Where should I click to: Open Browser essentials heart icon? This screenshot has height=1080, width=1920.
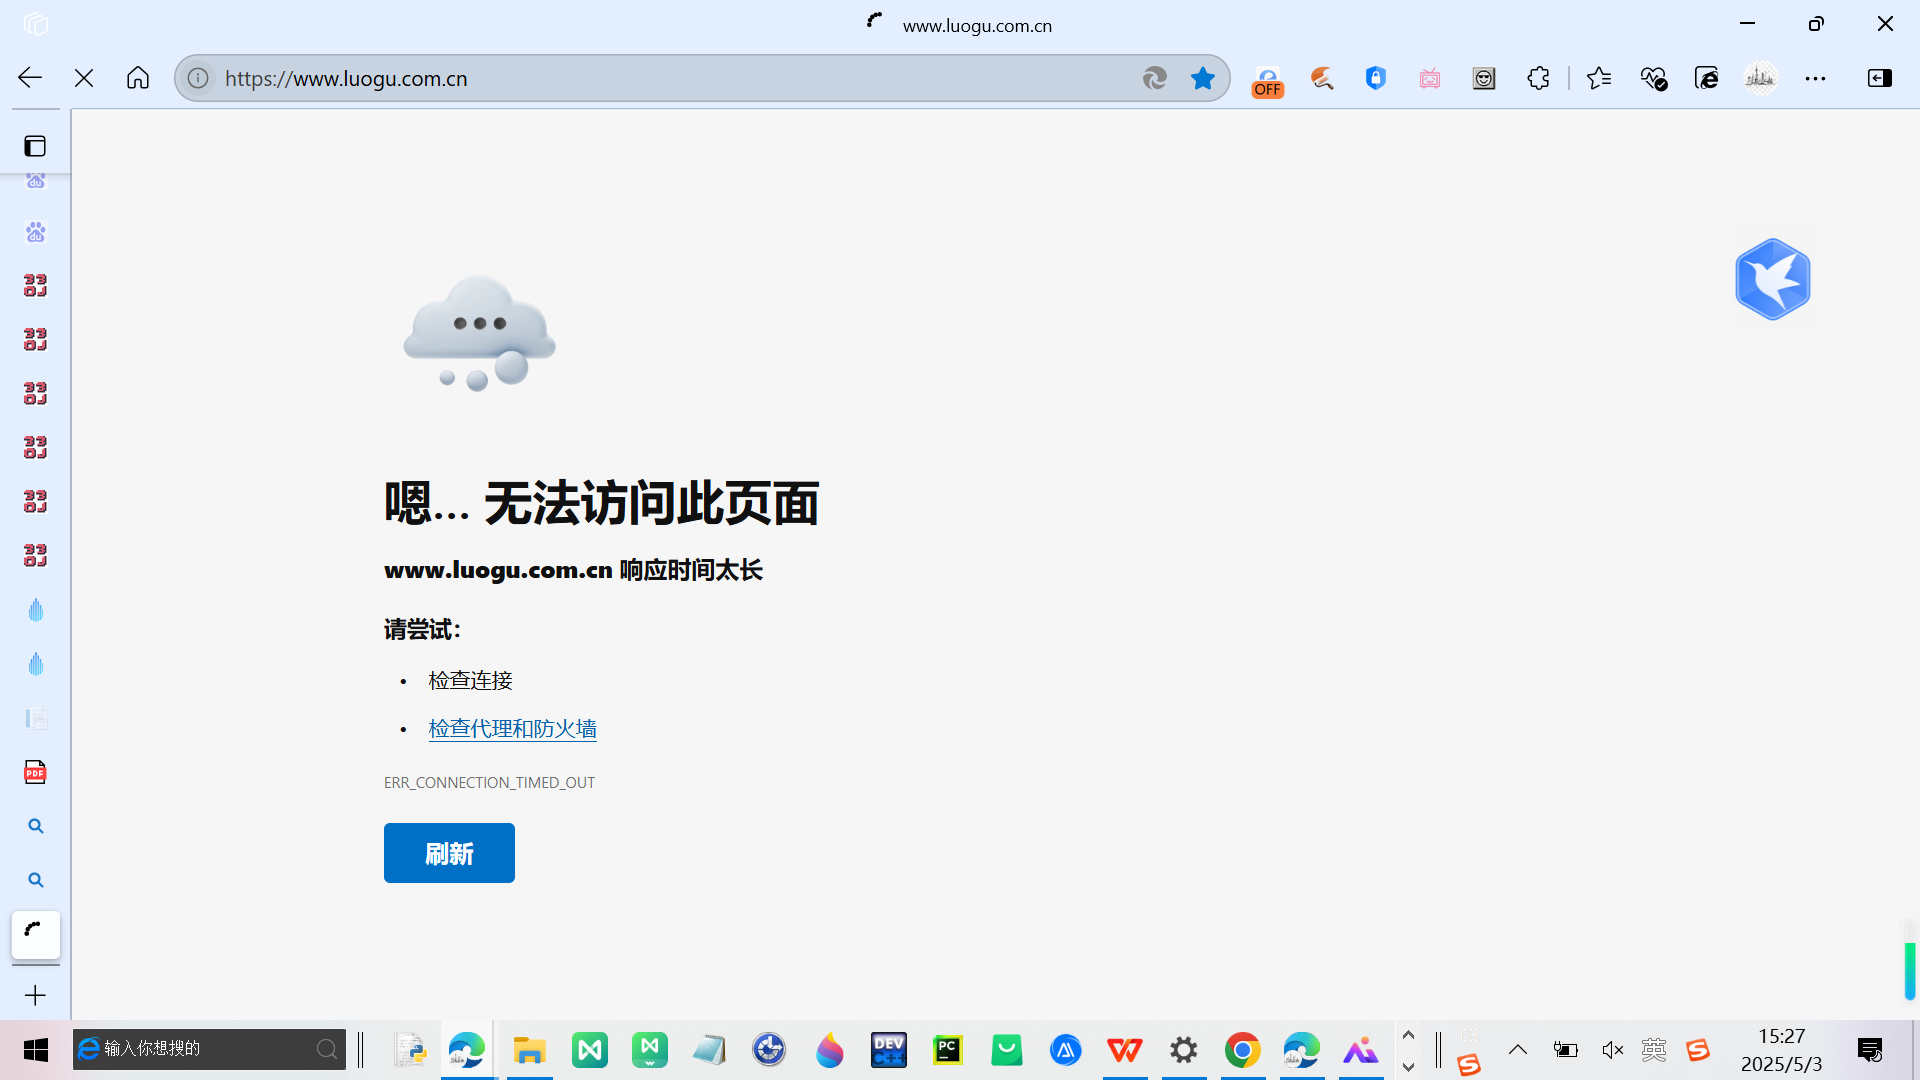coord(1653,78)
